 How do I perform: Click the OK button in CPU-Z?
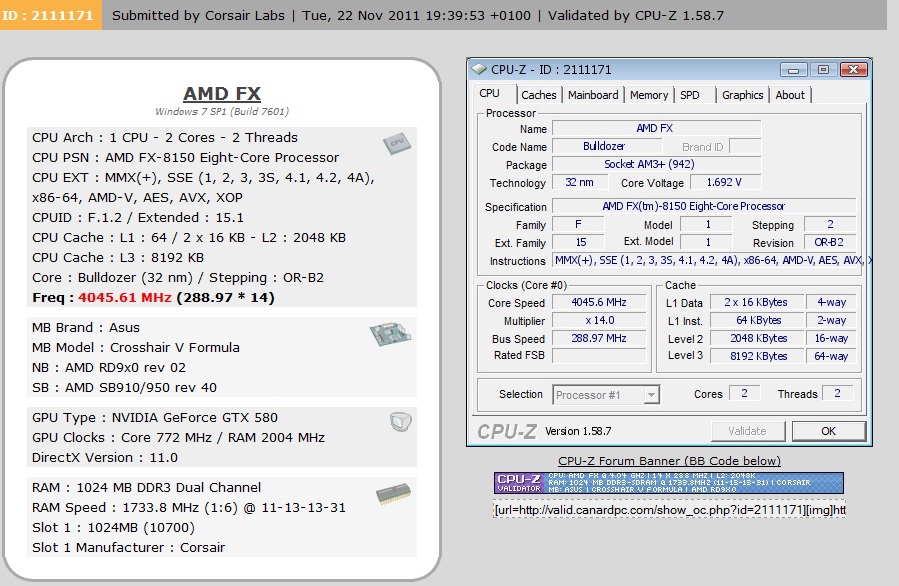click(828, 431)
